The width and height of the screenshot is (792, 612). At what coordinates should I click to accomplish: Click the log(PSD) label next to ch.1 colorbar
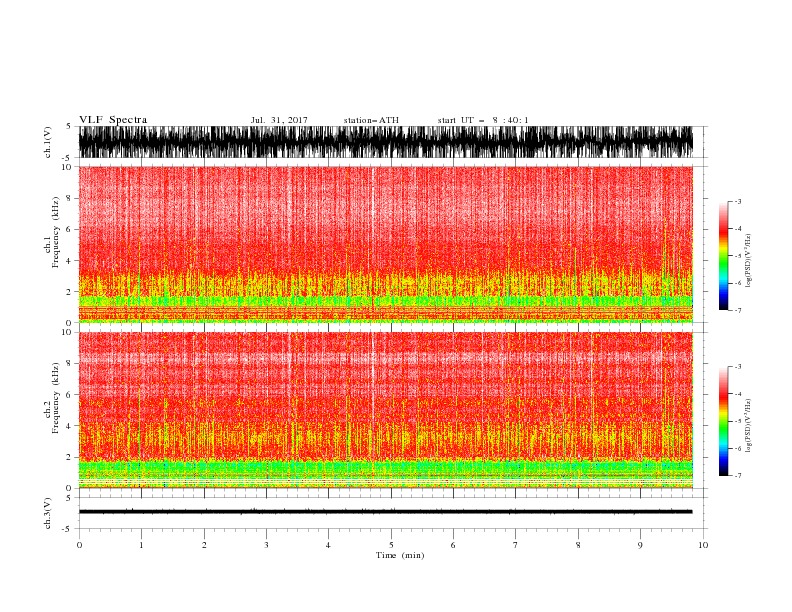click(748, 261)
